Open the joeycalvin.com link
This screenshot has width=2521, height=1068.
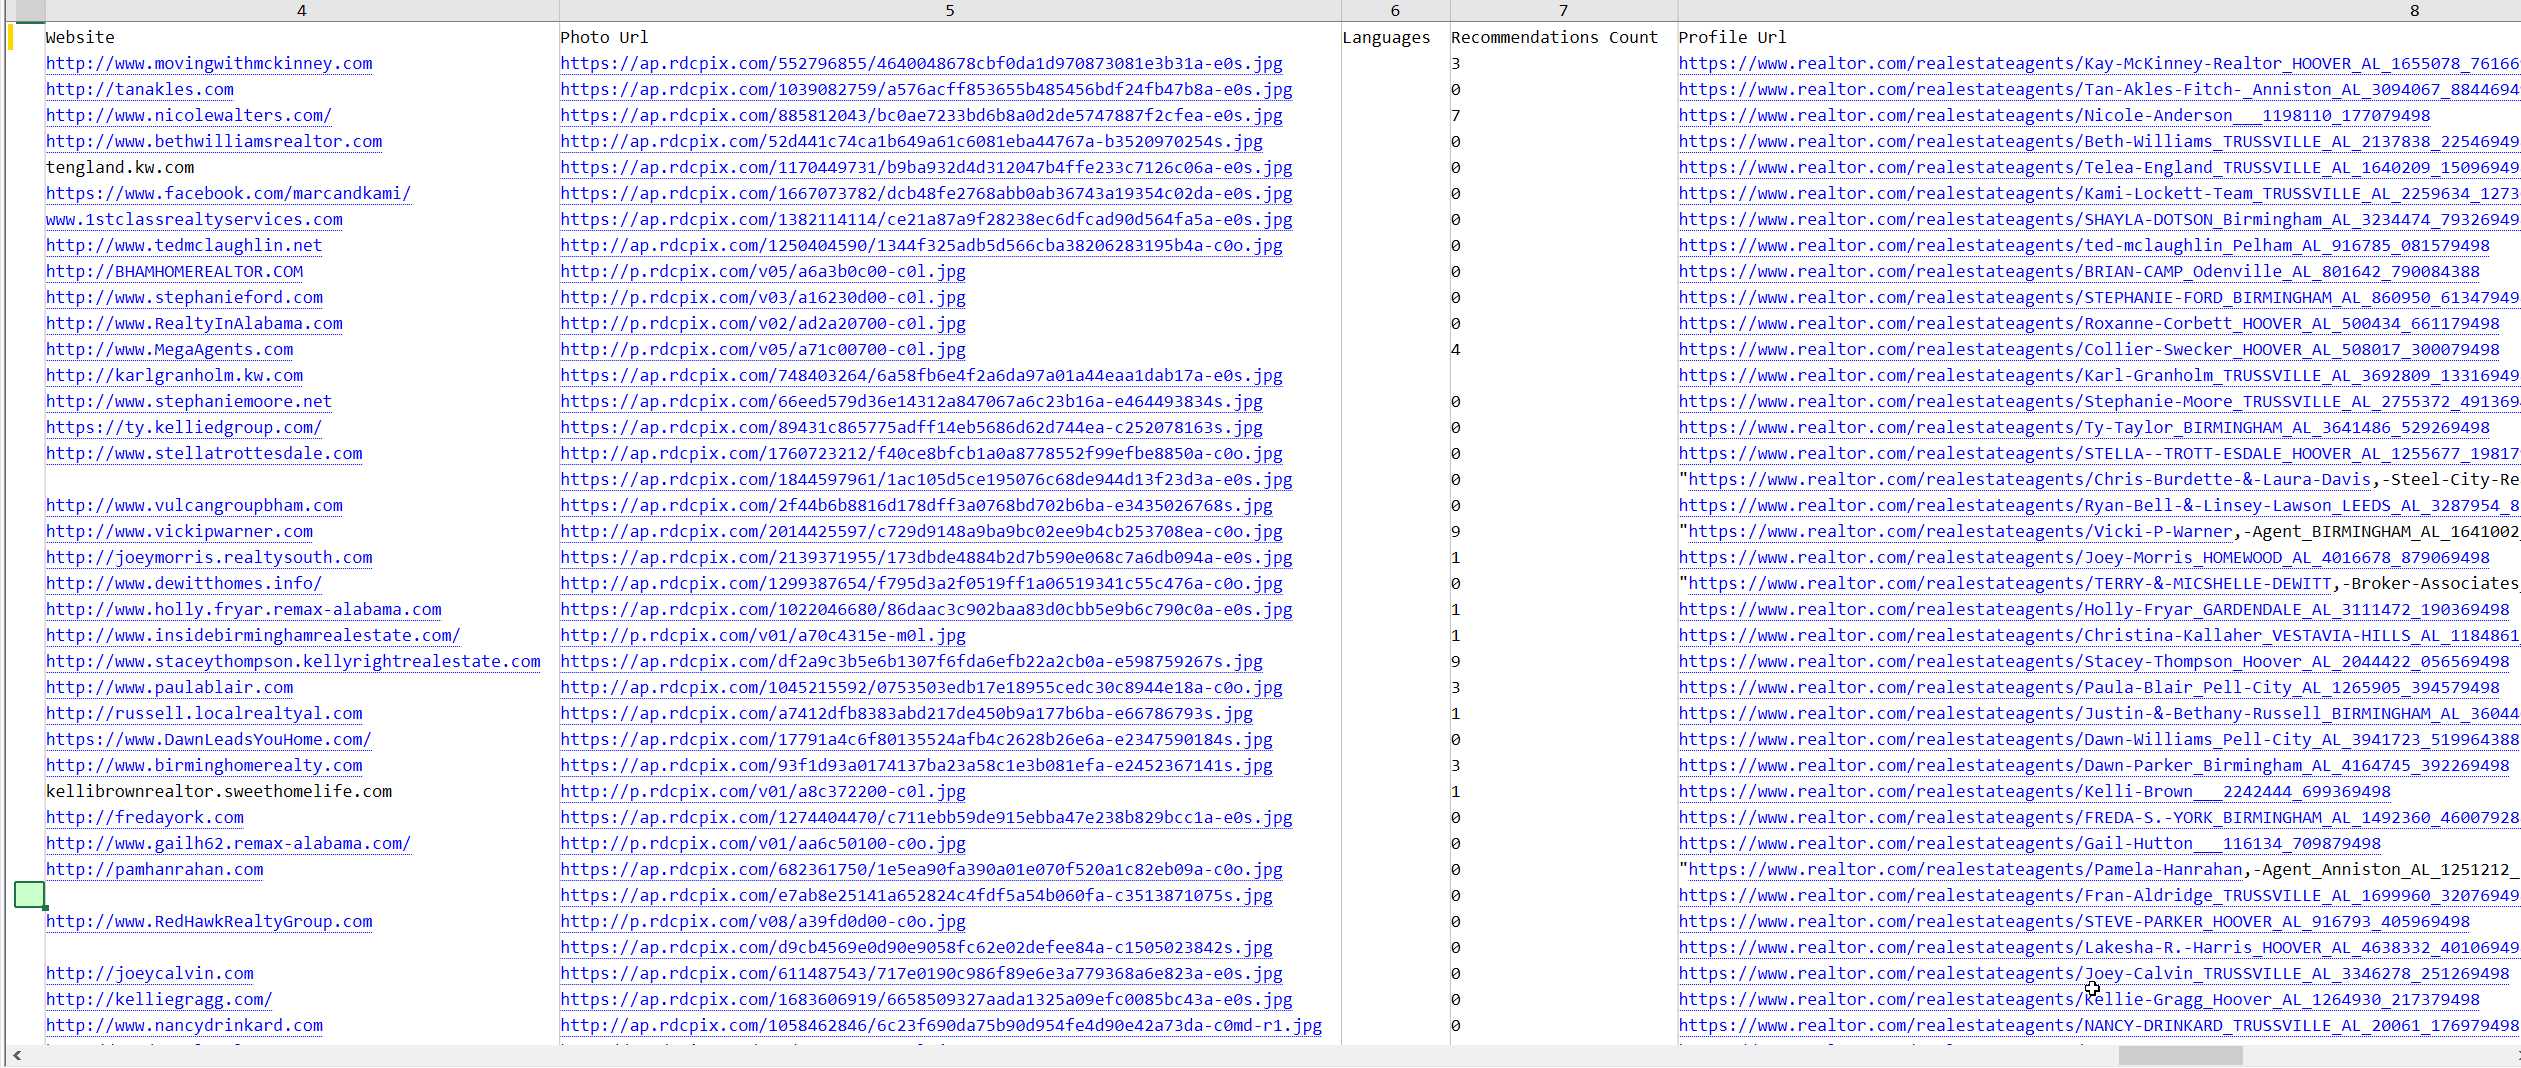tap(150, 973)
